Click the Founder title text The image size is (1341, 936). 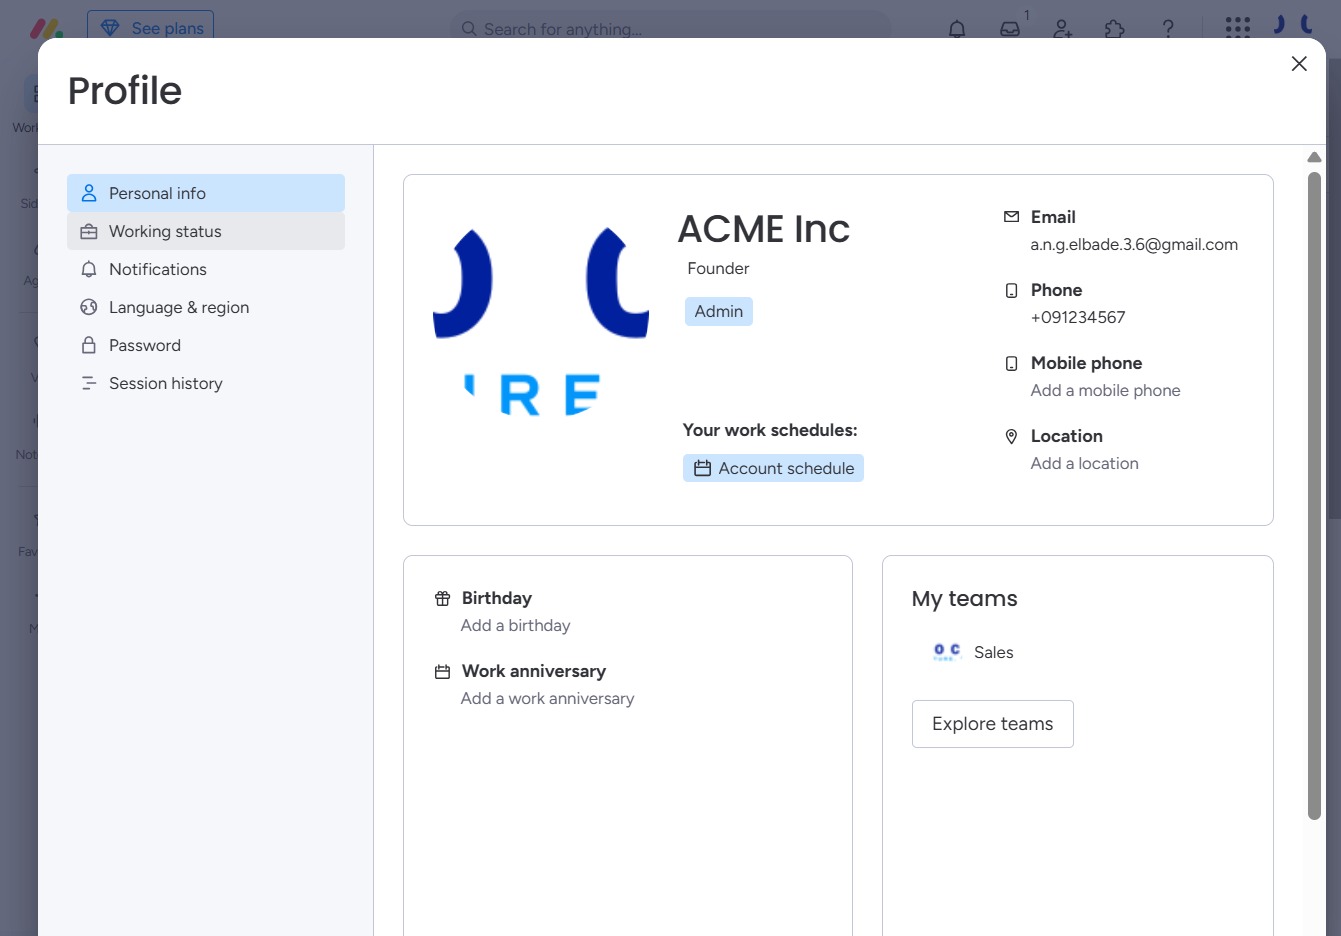pos(718,268)
